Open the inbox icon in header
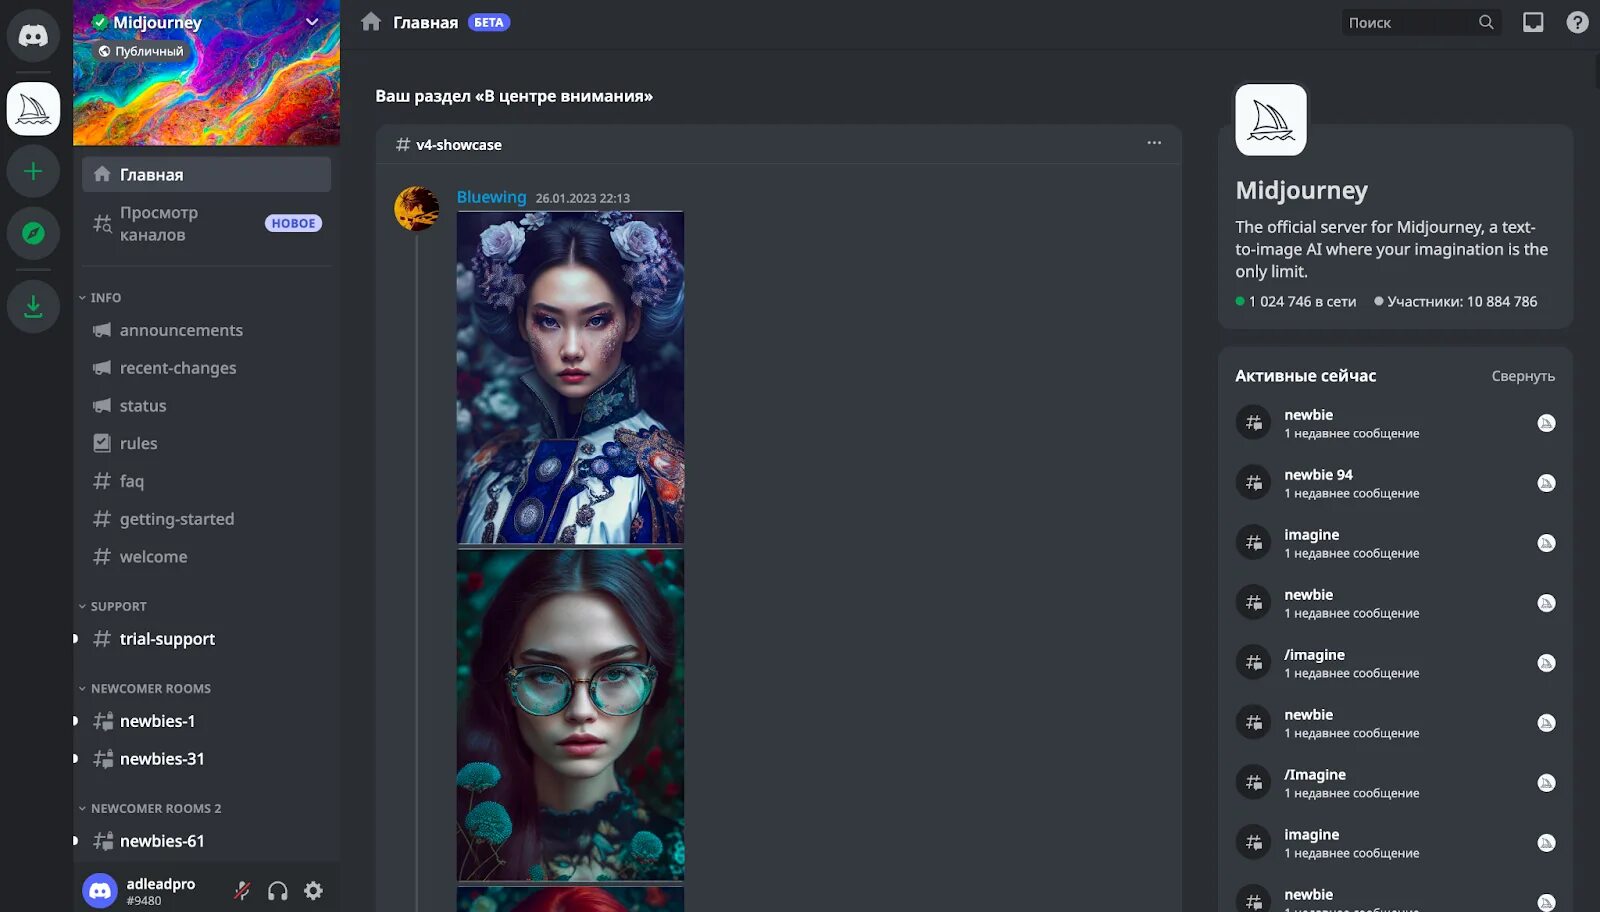The width and height of the screenshot is (1600, 912). tap(1533, 22)
